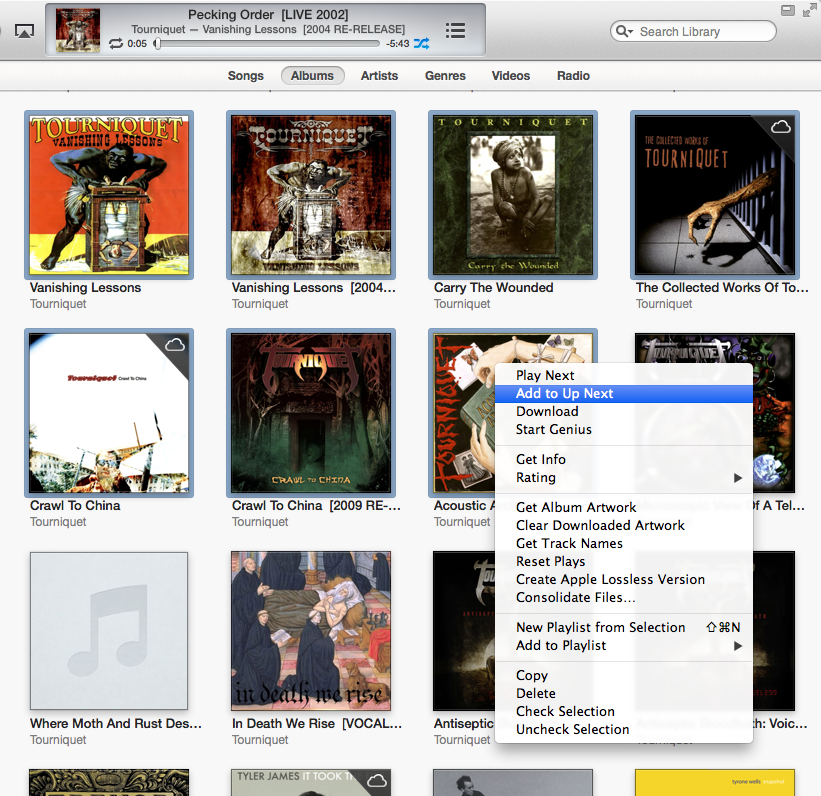The image size is (821, 796).
Task: Choose Copy from context menu
Action: [x=624, y=676]
